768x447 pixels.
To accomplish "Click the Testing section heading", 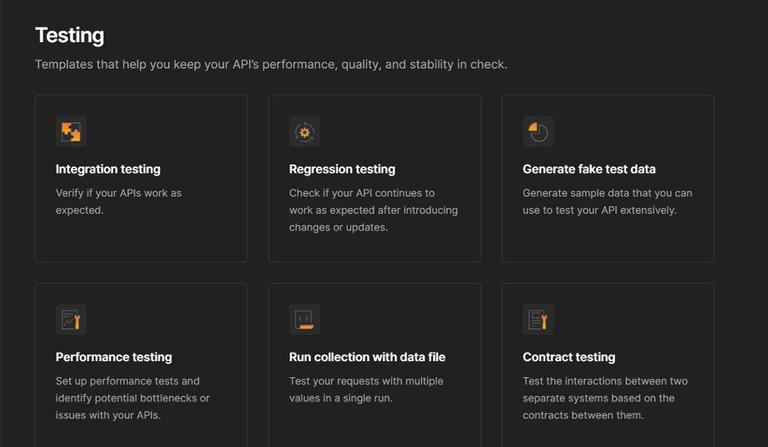I will (x=70, y=36).
